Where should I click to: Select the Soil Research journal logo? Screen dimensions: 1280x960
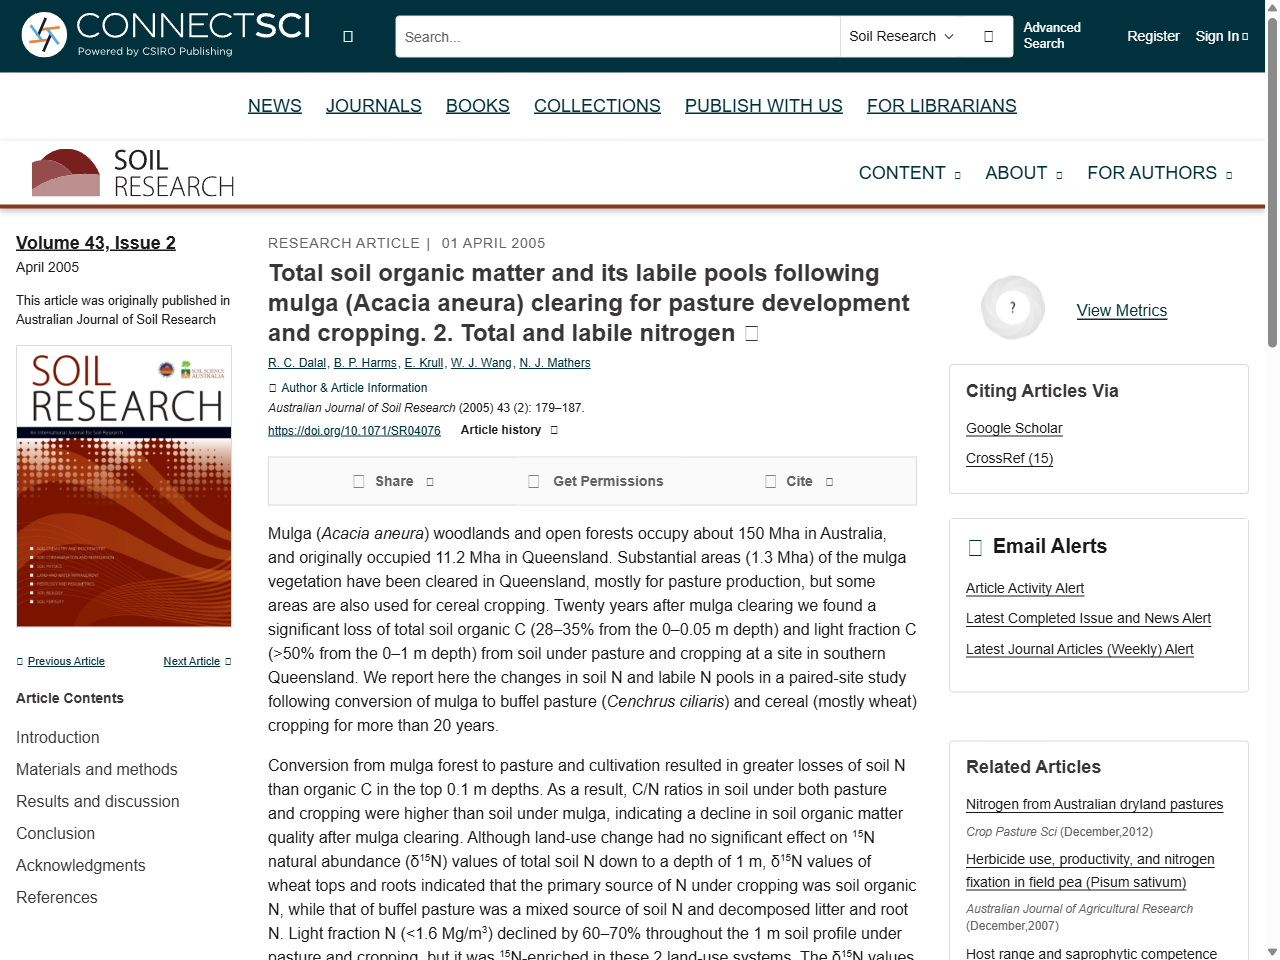pos(133,172)
